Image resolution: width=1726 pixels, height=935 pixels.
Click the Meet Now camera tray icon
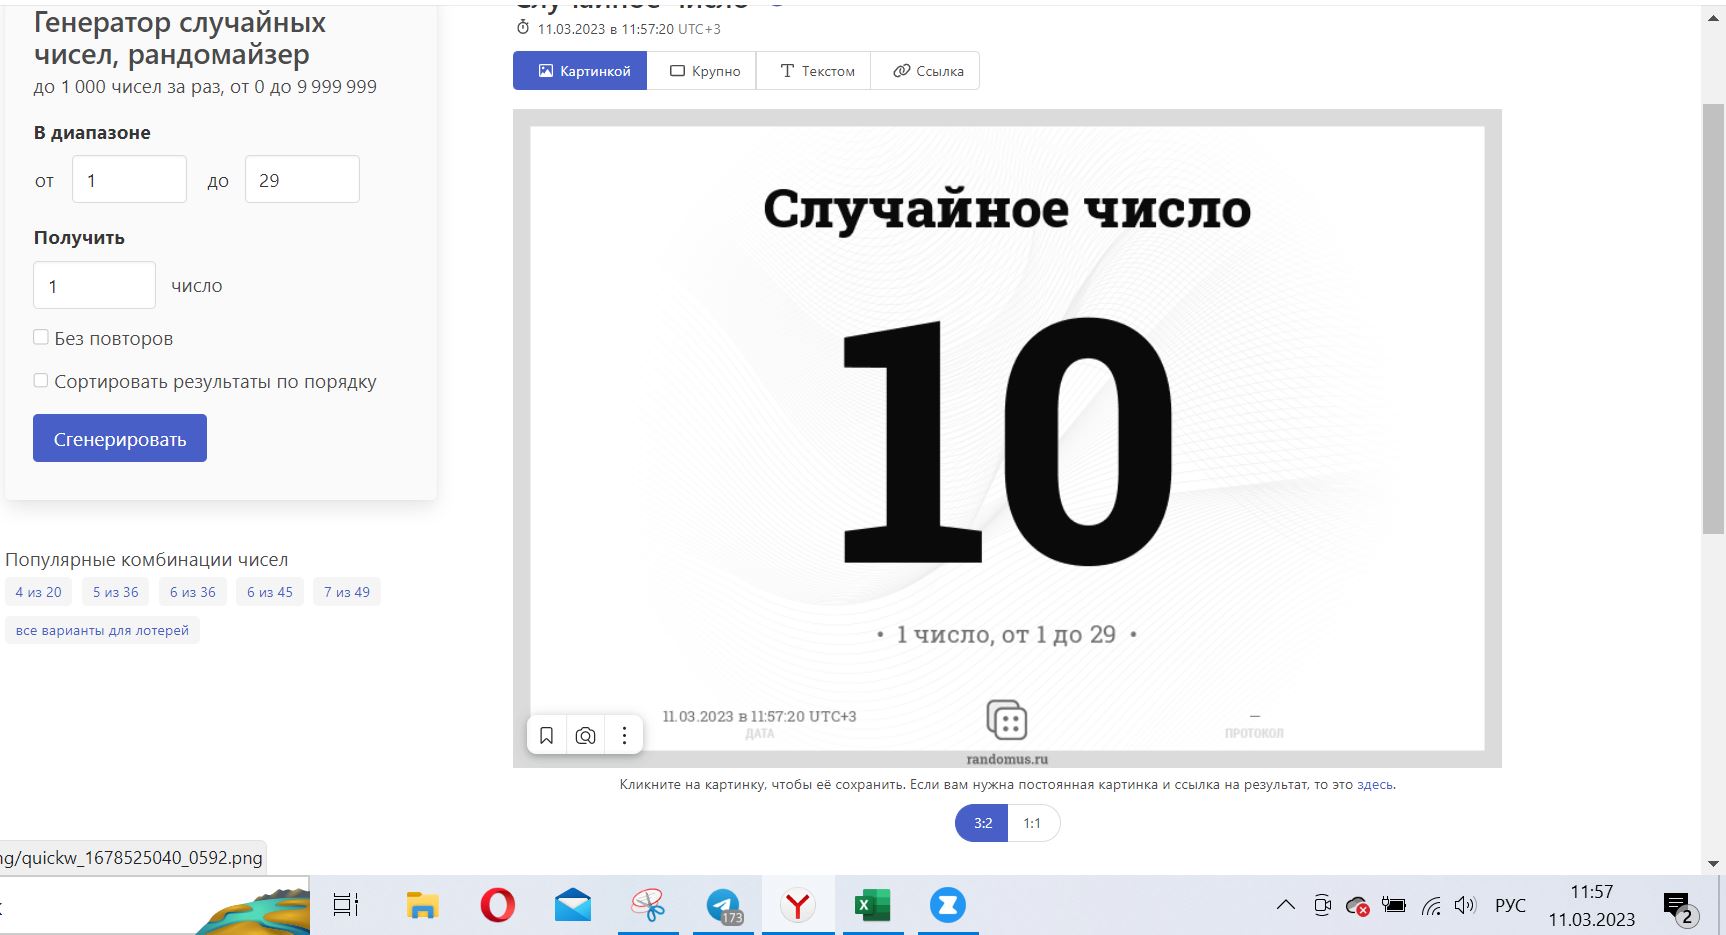click(x=1322, y=905)
